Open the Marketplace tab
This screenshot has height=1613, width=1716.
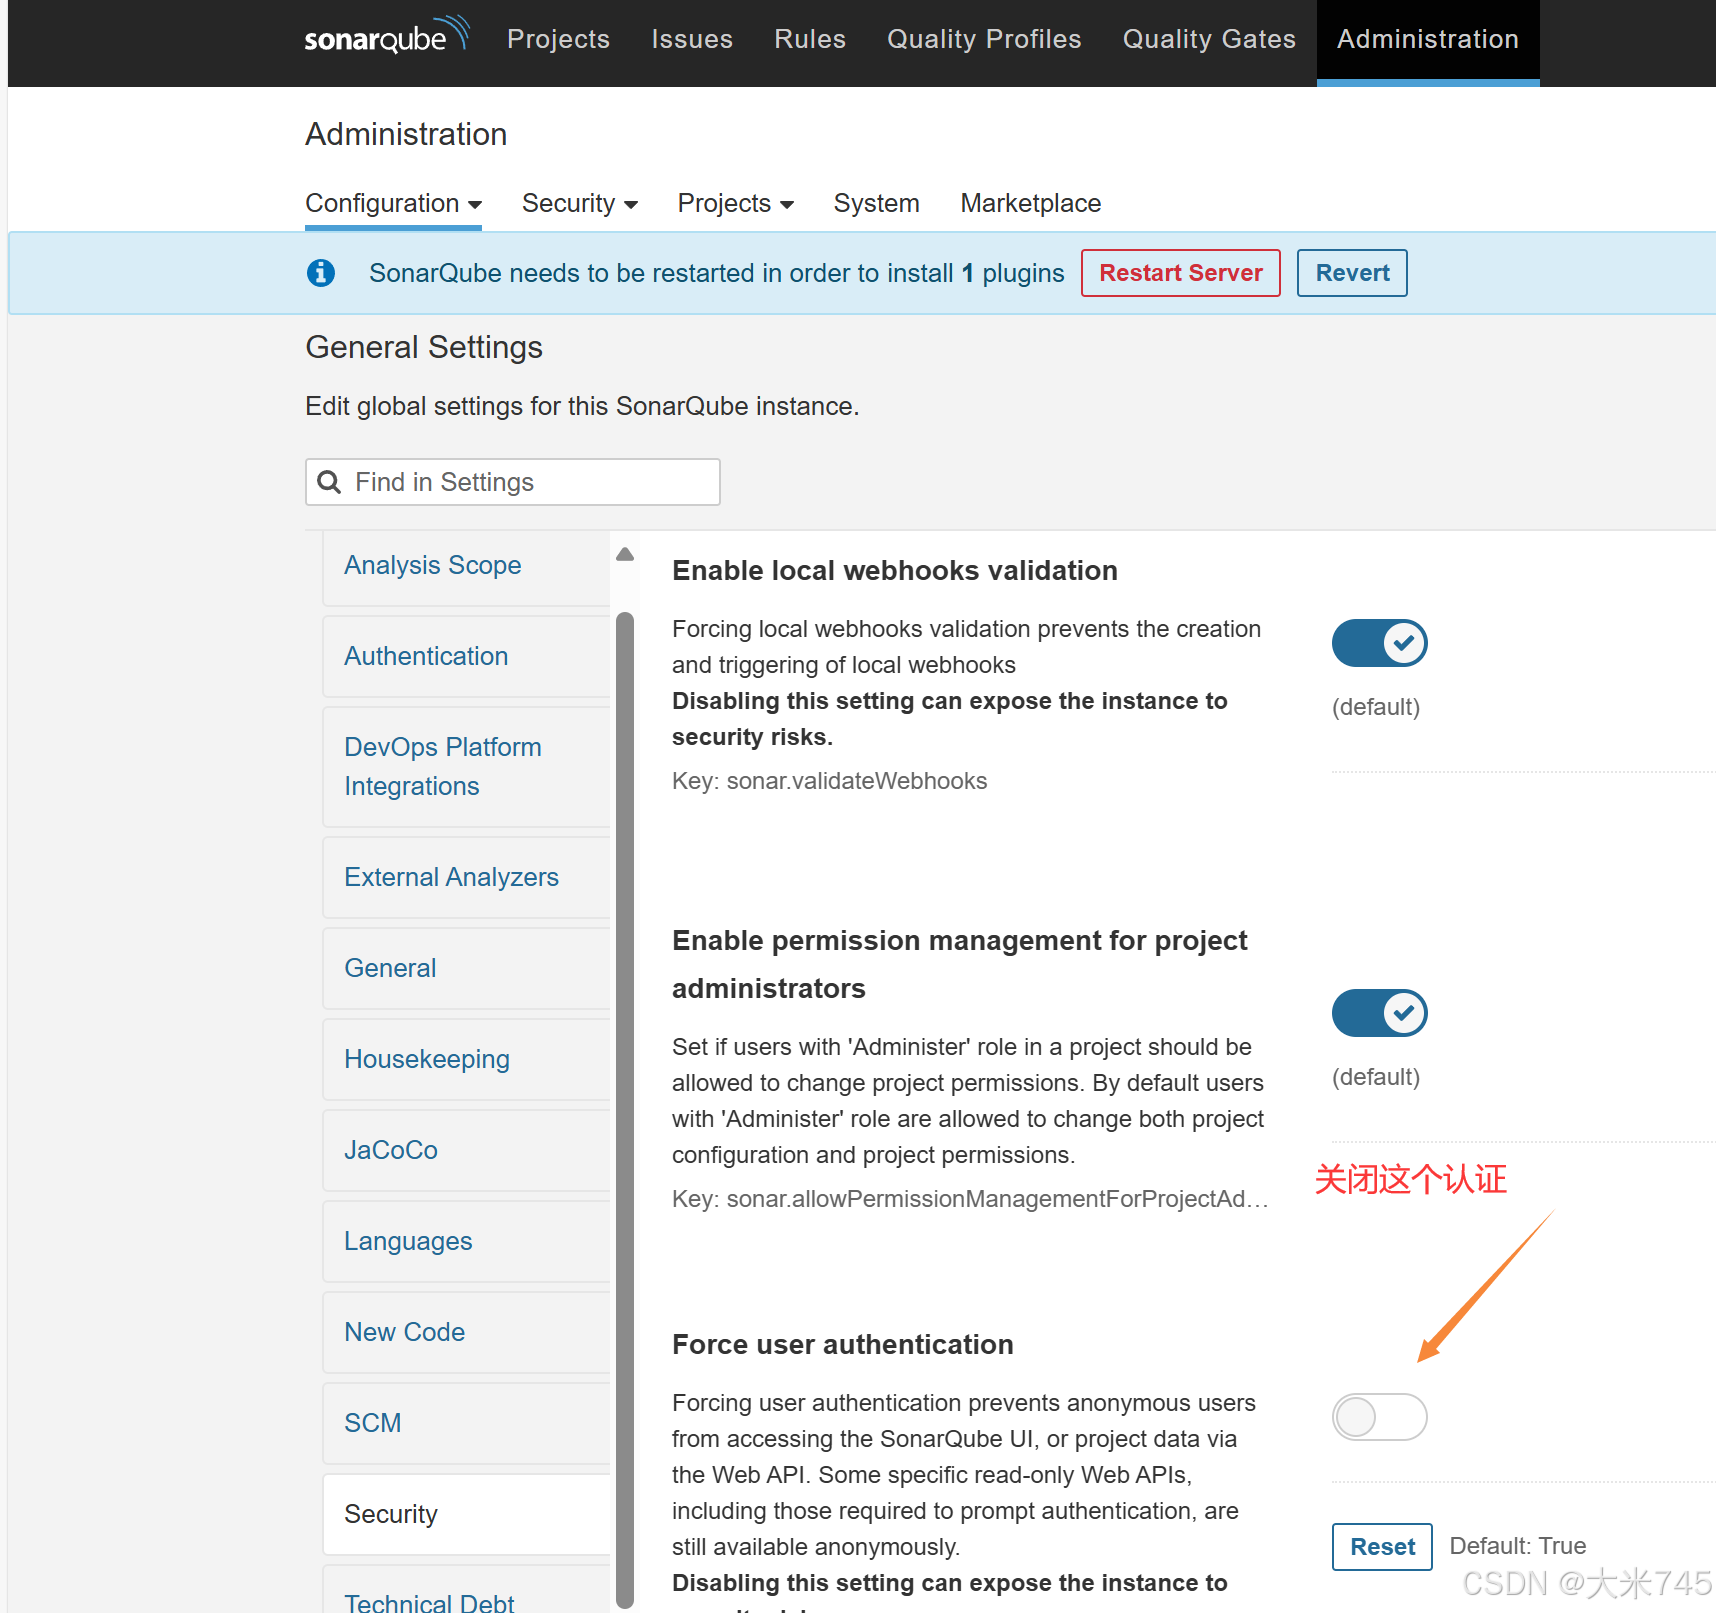click(x=1030, y=203)
